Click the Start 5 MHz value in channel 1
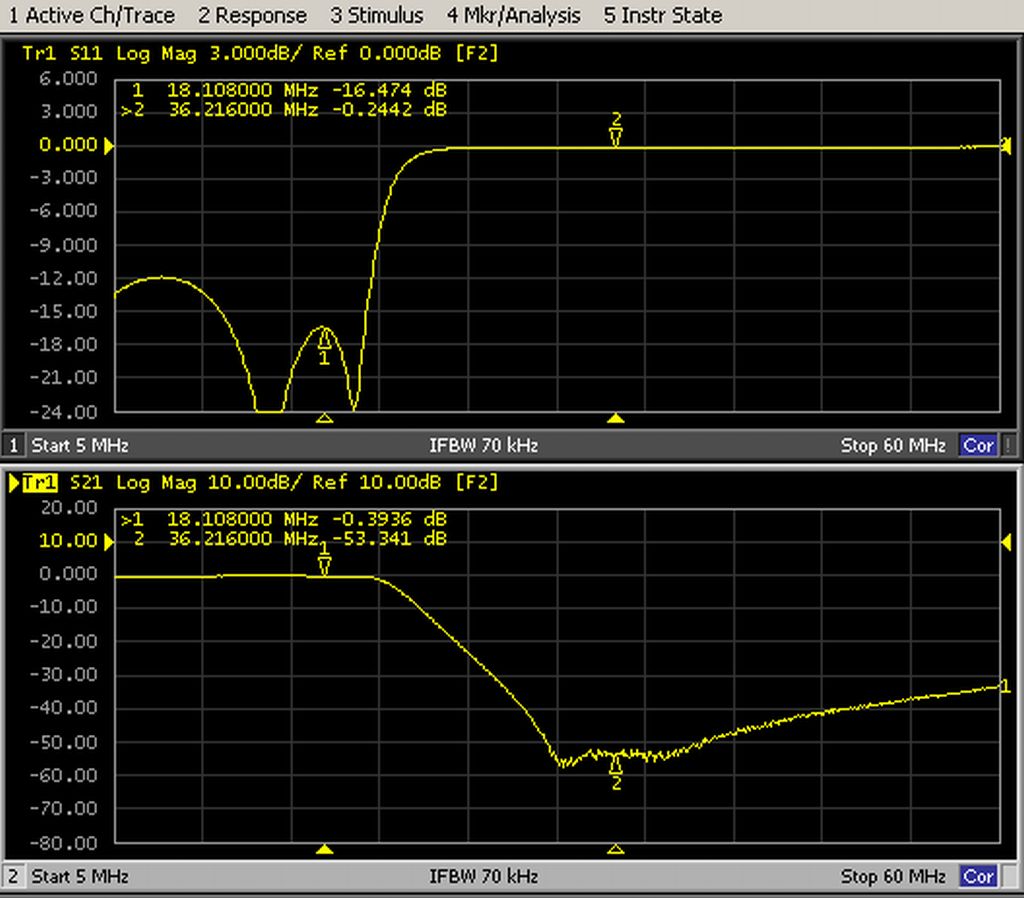The height and width of the screenshot is (898, 1024). coord(80,445)
